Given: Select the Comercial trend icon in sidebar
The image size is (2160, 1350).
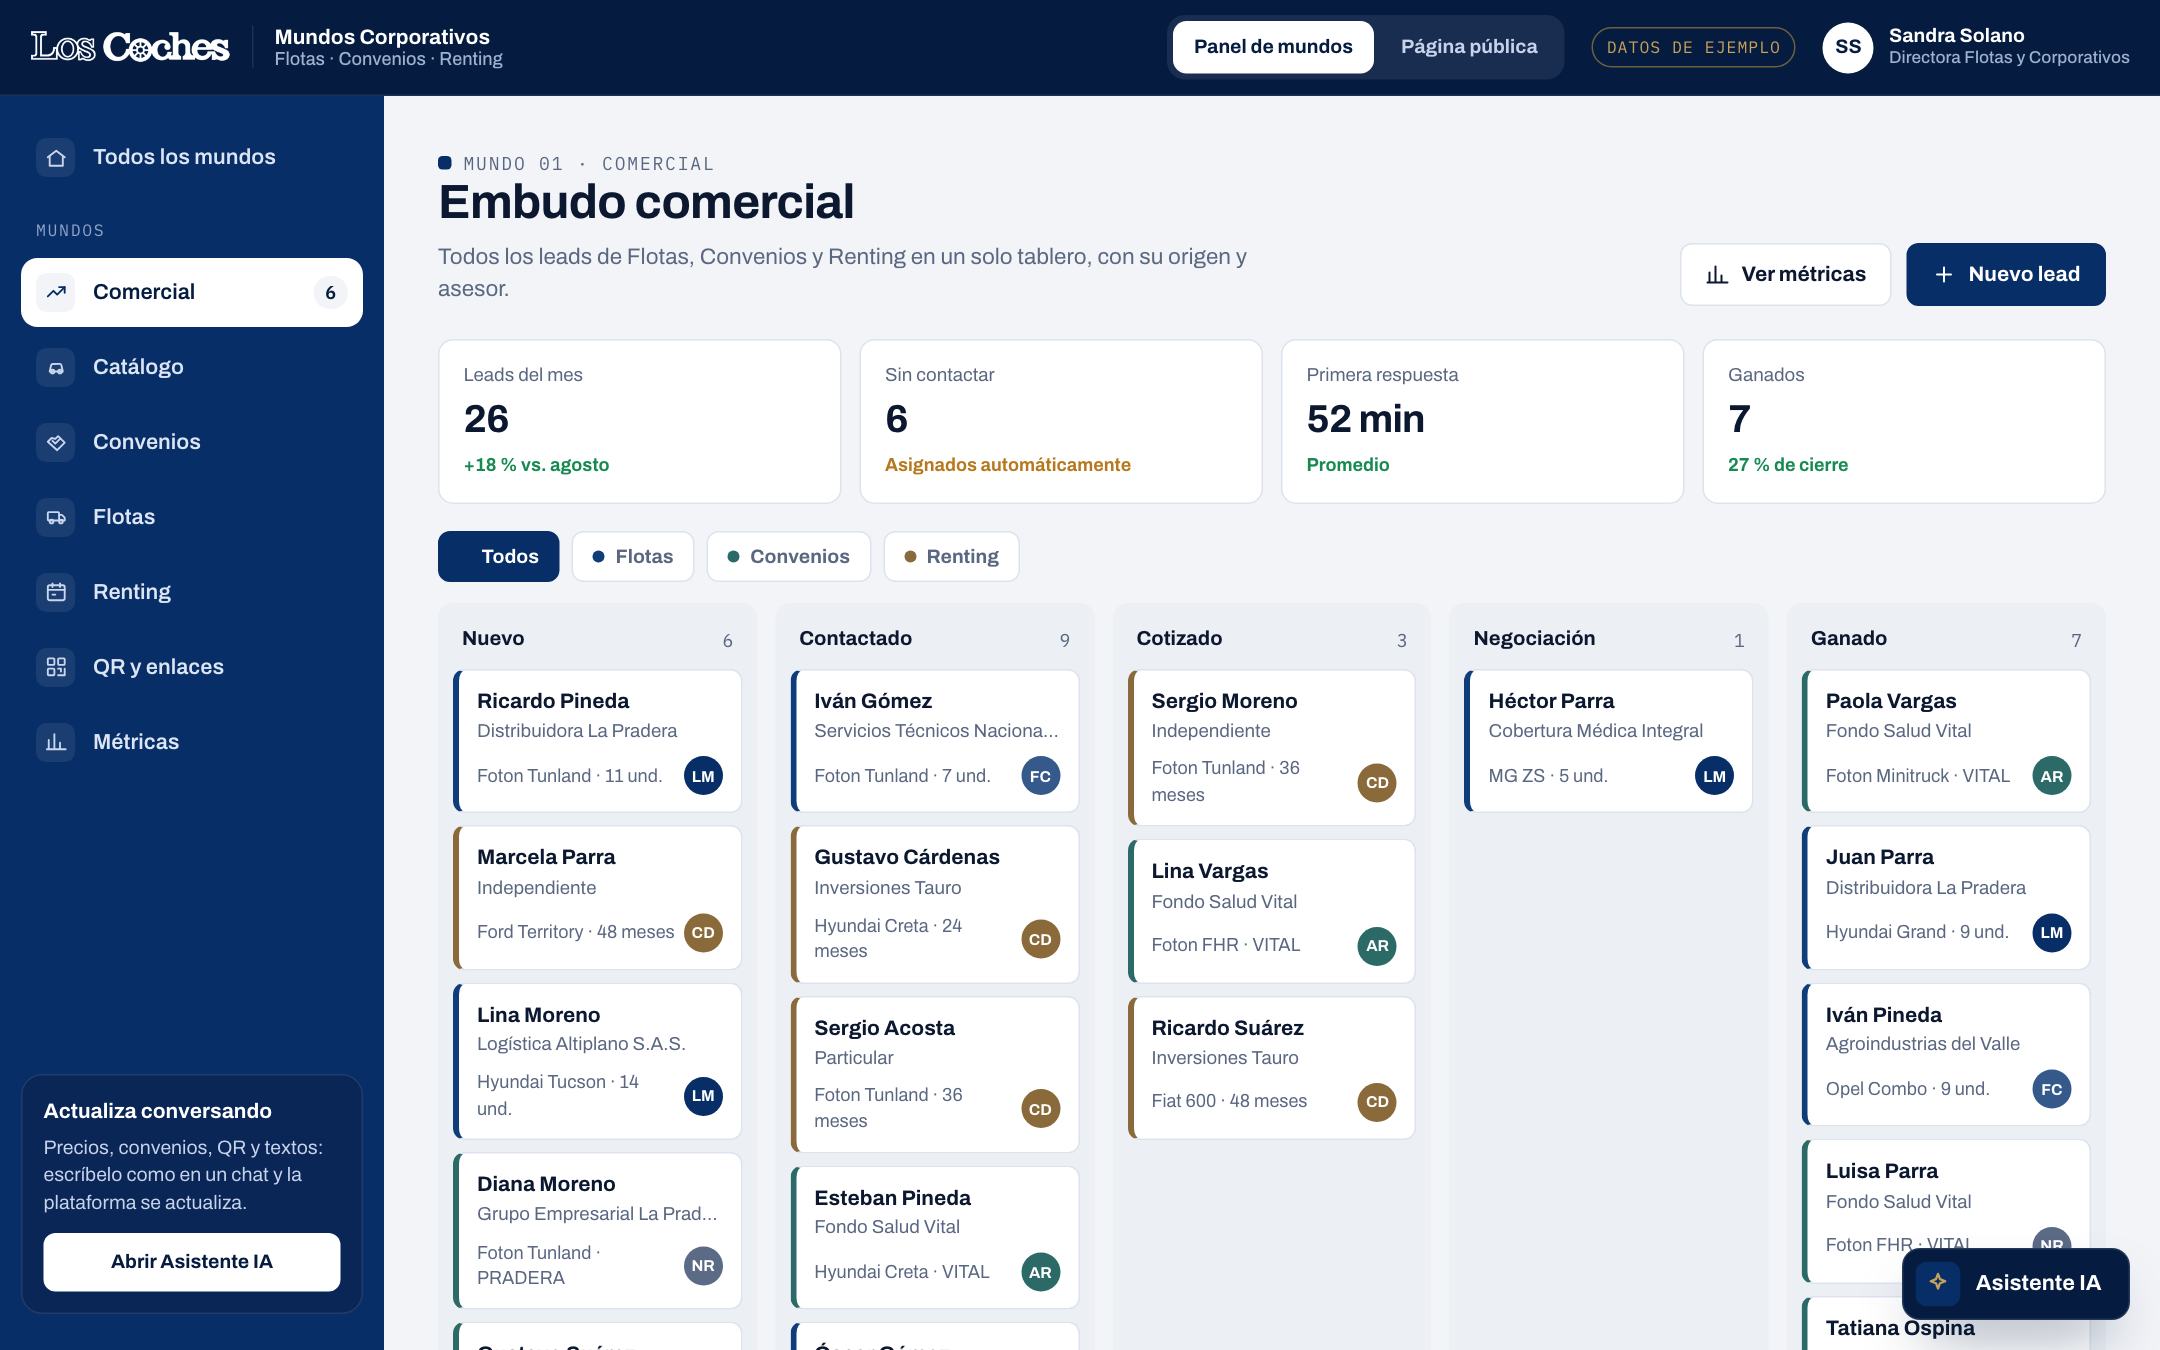Looking at the screenshot, I should tap(56, 292).
